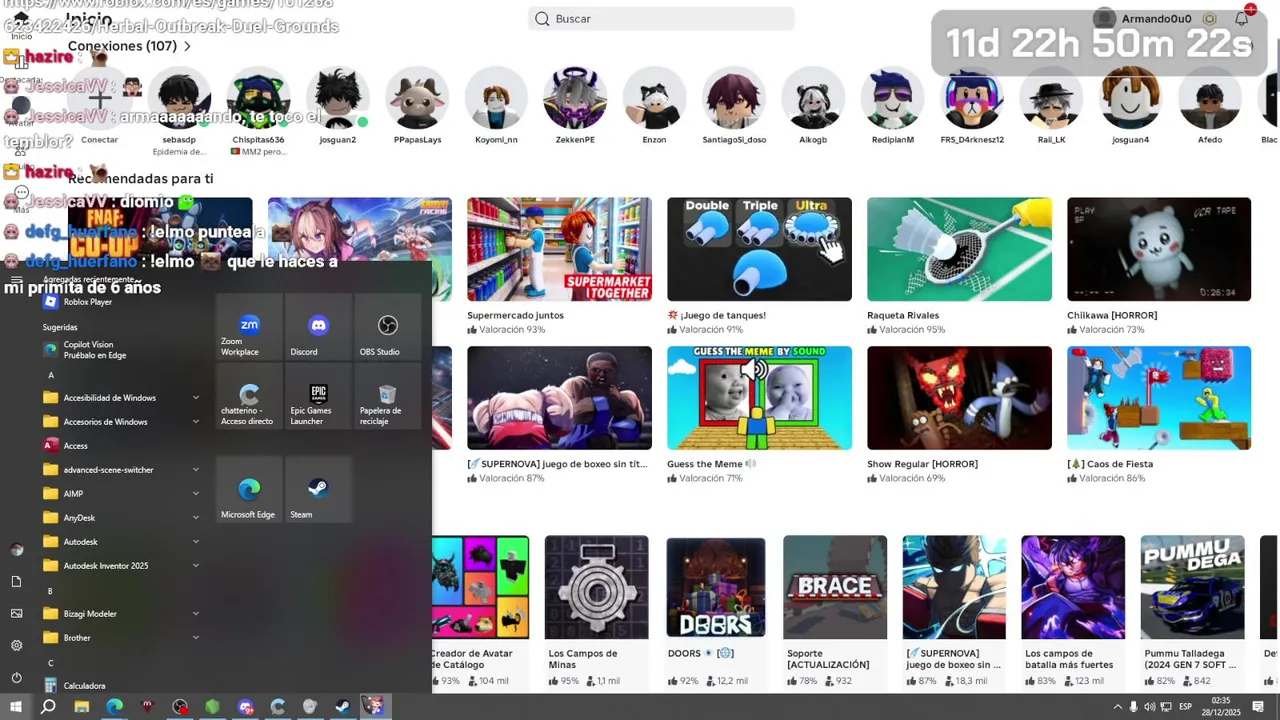
Task: Expand the Start menu hamburger button
Action: (x=16, y=280)
